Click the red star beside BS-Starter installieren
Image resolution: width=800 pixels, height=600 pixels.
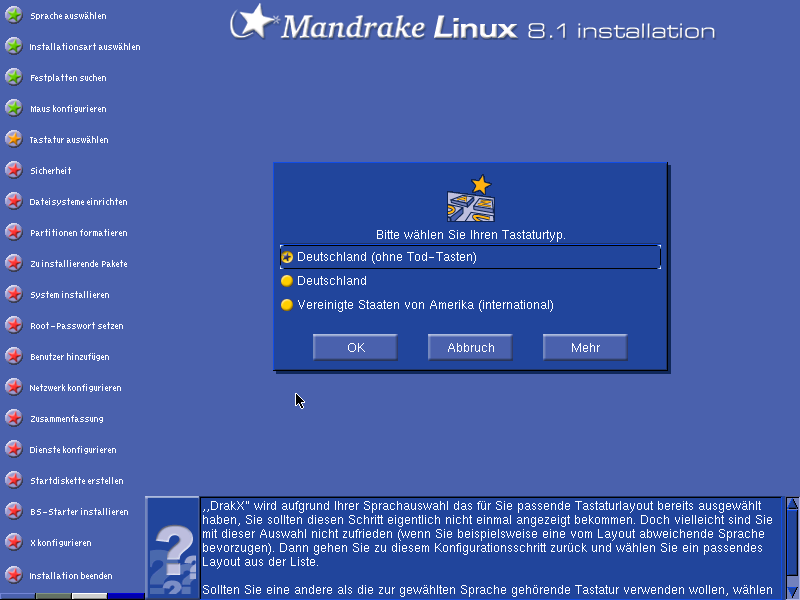click(x=14, y=512)
